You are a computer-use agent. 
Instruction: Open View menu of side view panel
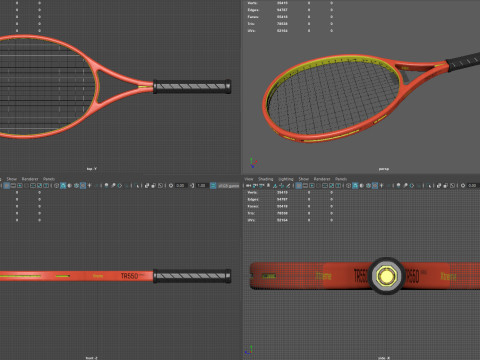(249, 179)
